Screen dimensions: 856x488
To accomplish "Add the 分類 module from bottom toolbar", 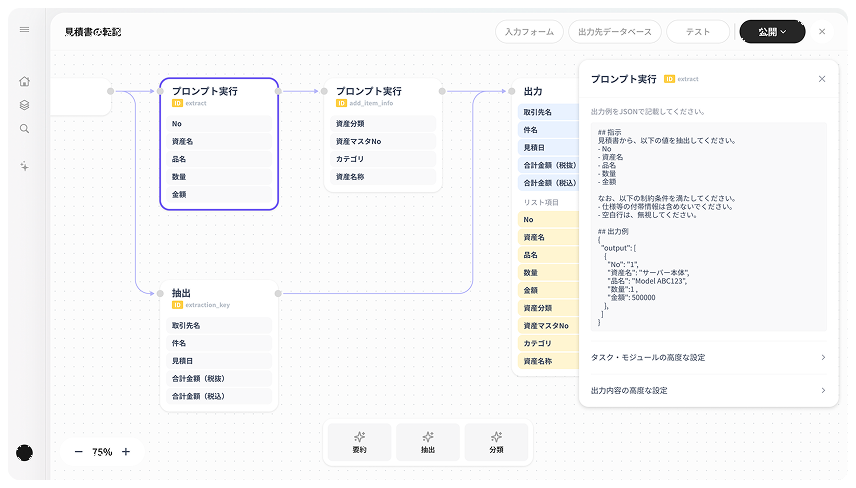I will pyautogui.click(x=496, y=441).
